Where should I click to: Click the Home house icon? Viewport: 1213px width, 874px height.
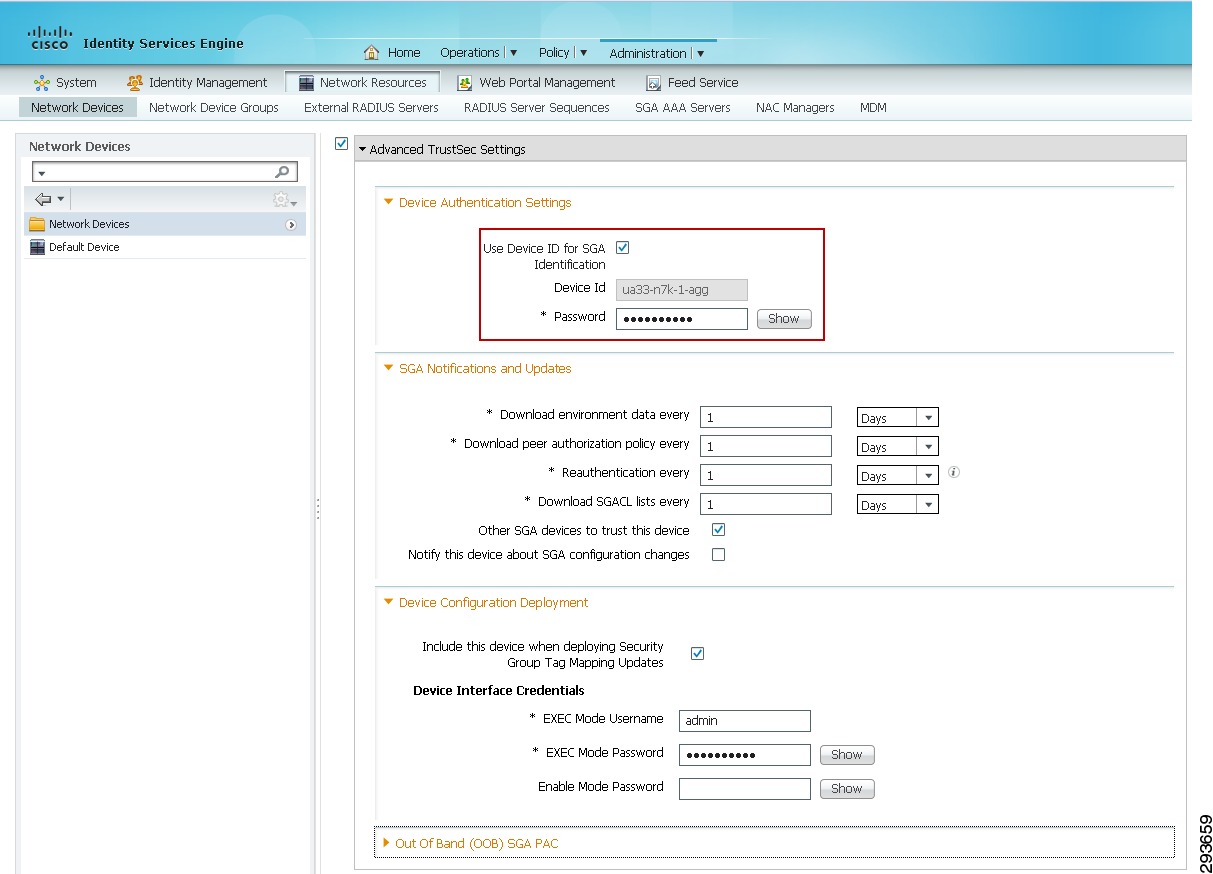372,52
